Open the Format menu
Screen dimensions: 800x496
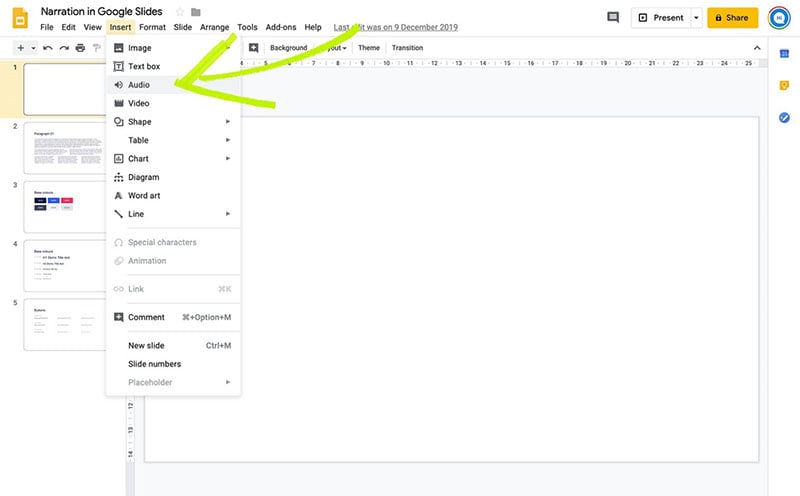click(152, 27)
